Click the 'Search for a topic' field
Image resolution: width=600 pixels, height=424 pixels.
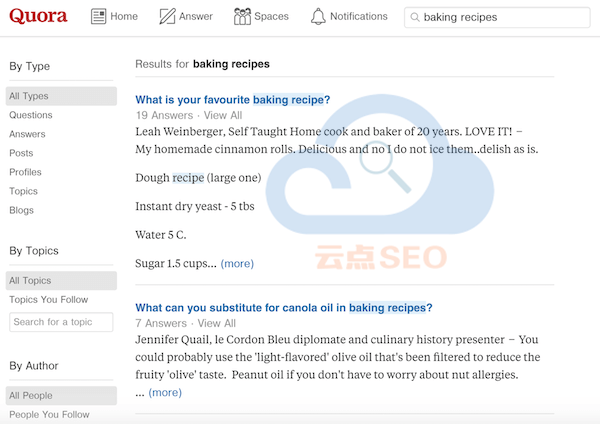[61, 322]
